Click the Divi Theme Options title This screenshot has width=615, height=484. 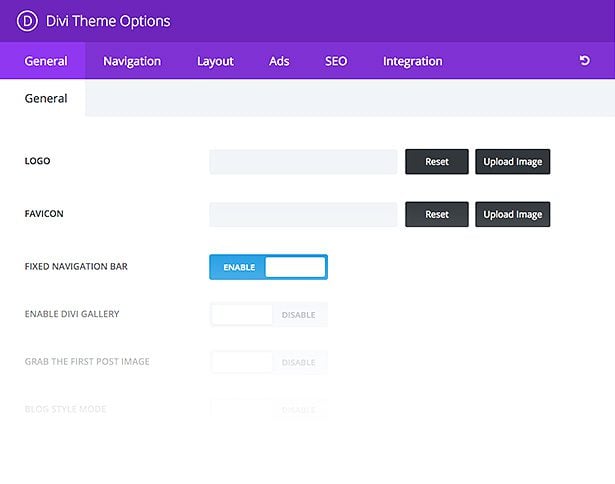108,21
